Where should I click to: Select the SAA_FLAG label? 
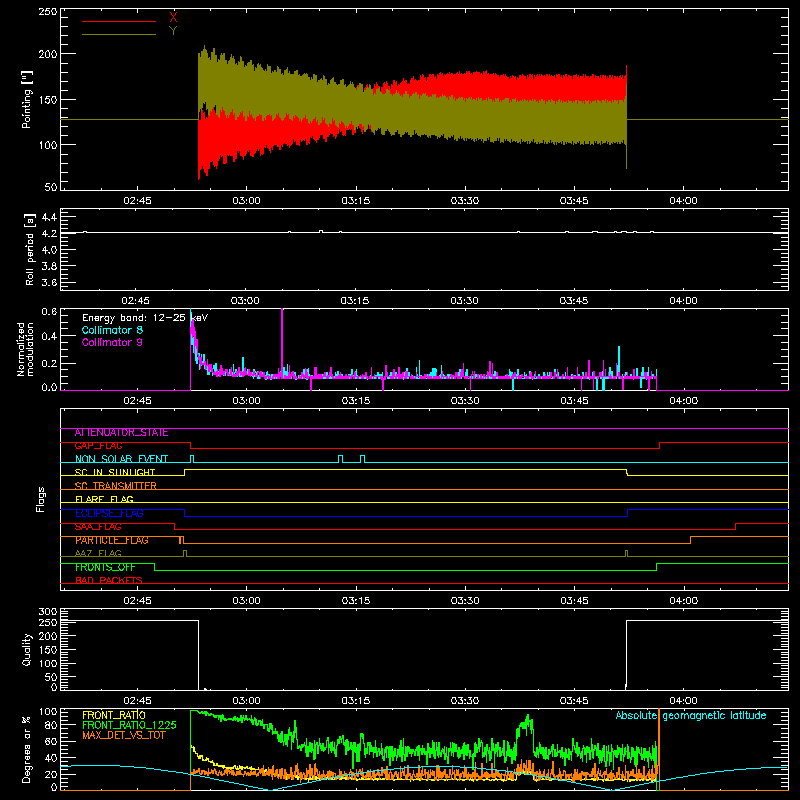98,527
